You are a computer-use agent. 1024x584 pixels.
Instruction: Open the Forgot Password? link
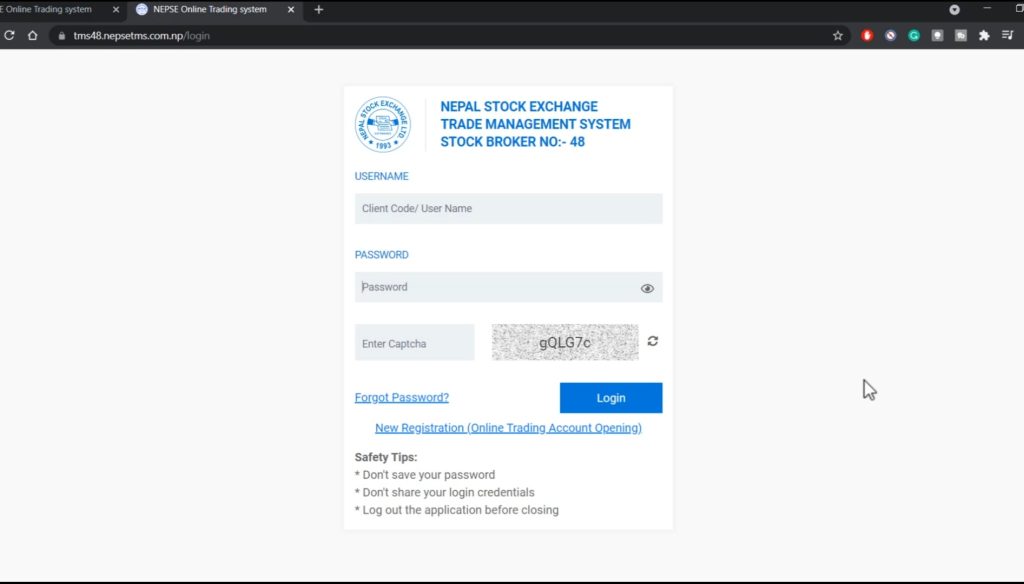pyautogui.click(x=402, y=397)
